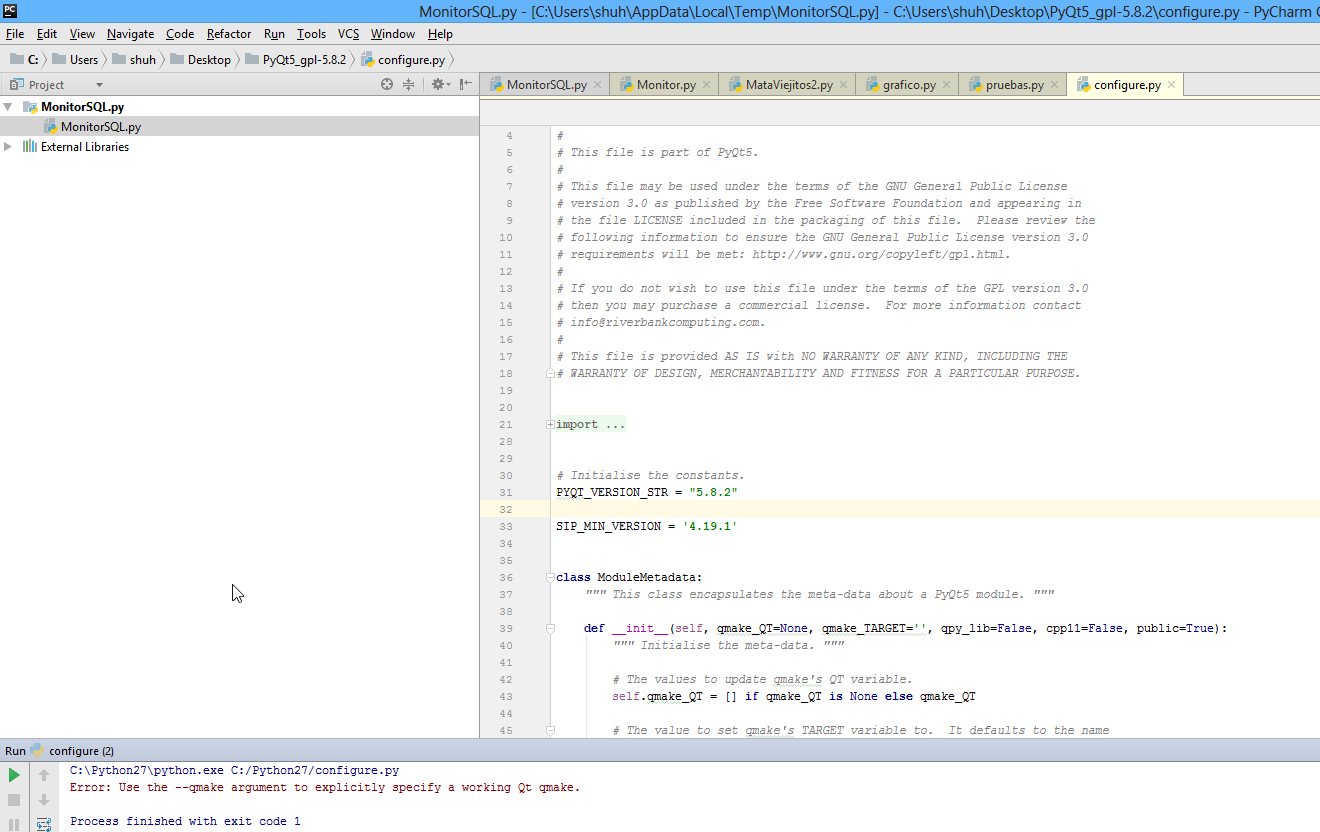
Task: Open the Navigate menu
Action: point(131,34)
